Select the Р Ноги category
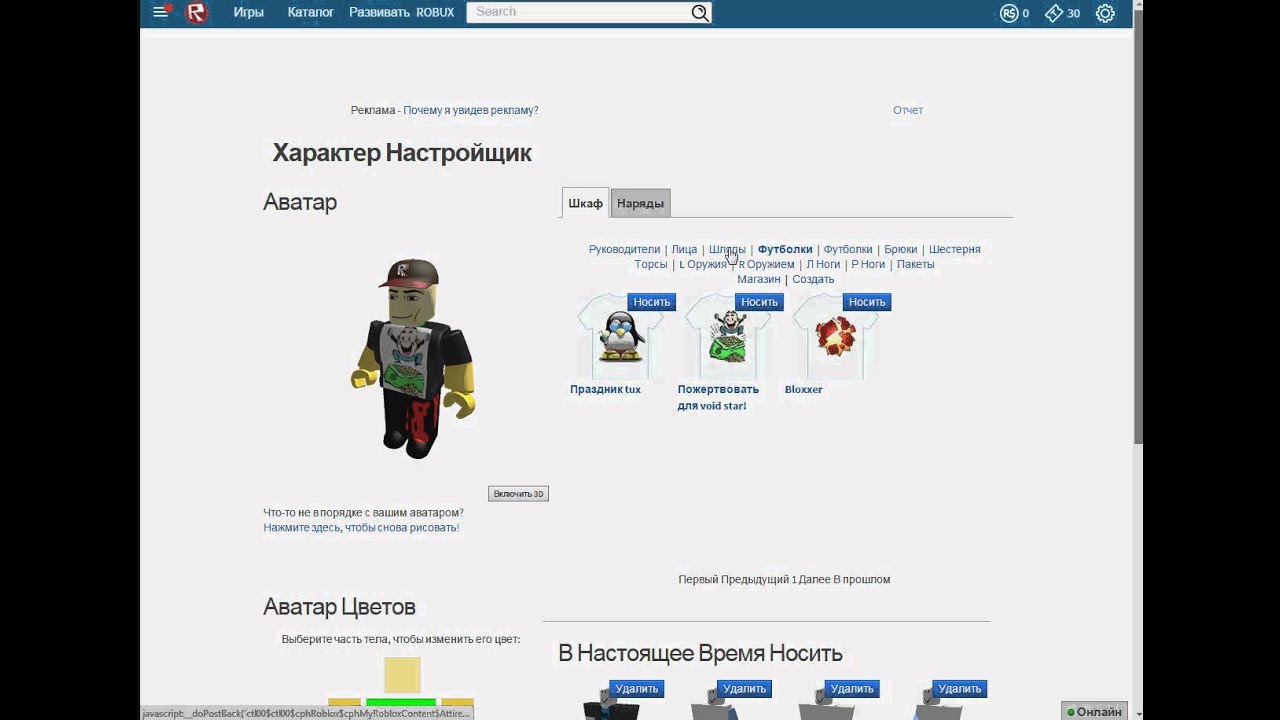The width and height of the screenshot is (1280, 720). click(x=868, y=264)
